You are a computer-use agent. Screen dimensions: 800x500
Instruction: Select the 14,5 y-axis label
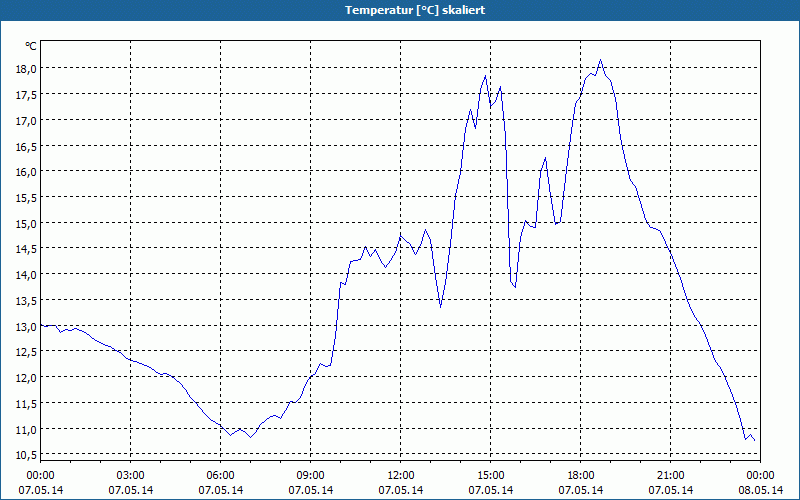pyautogui.click(x=26, y=249)
